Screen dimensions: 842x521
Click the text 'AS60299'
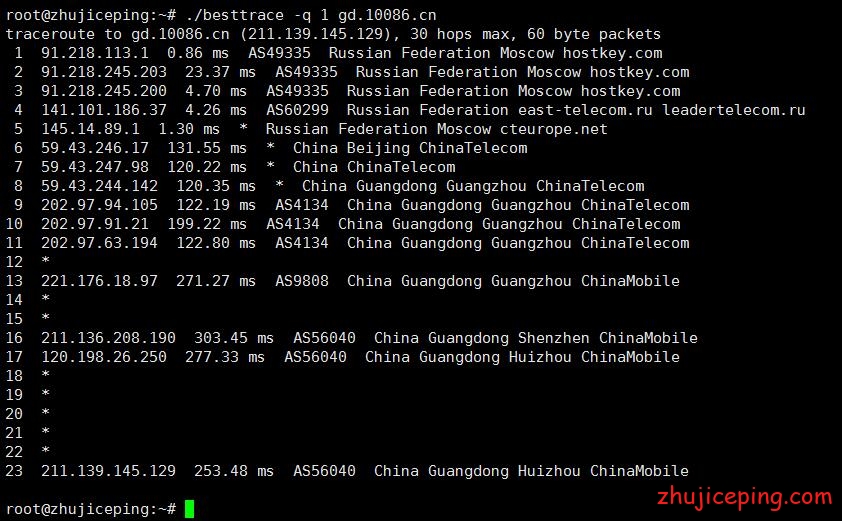[297, 110]
